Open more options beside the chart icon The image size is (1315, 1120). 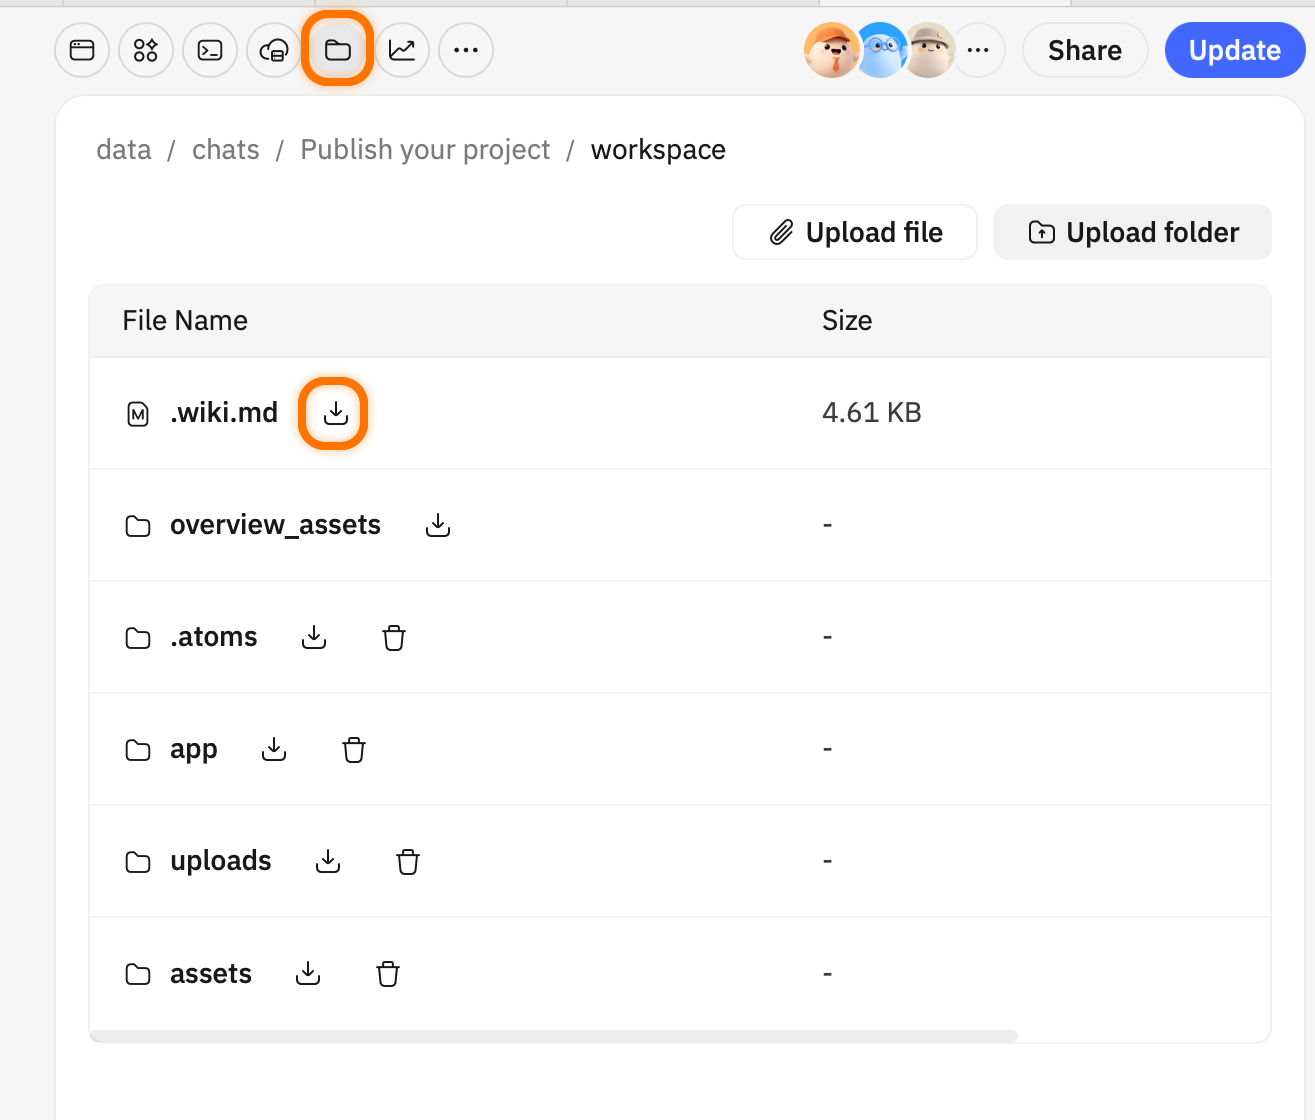tap(466, 50)
